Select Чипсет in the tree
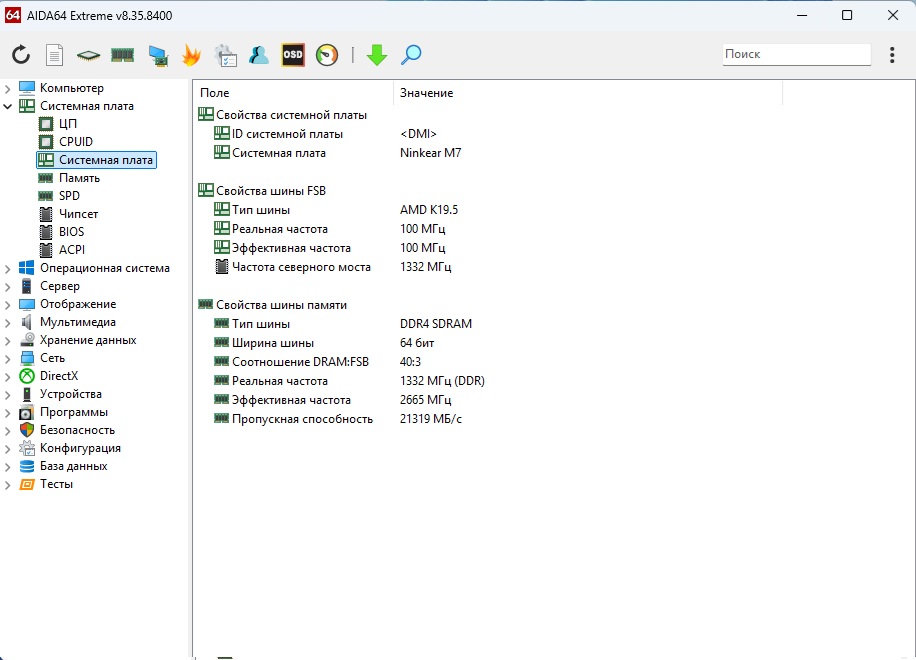 point(78,214)
